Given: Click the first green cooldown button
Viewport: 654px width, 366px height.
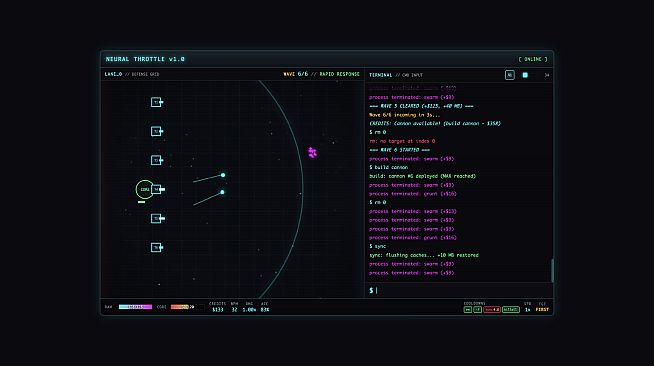Looking at the screenshot, I should tap(468, 310).
